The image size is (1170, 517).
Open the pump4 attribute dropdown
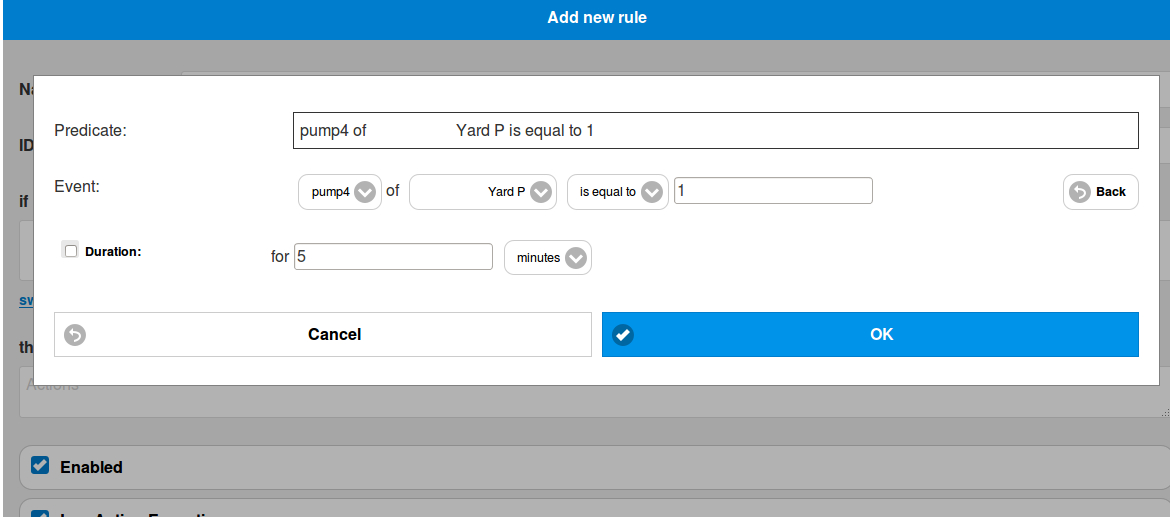[x=340, y=192]
